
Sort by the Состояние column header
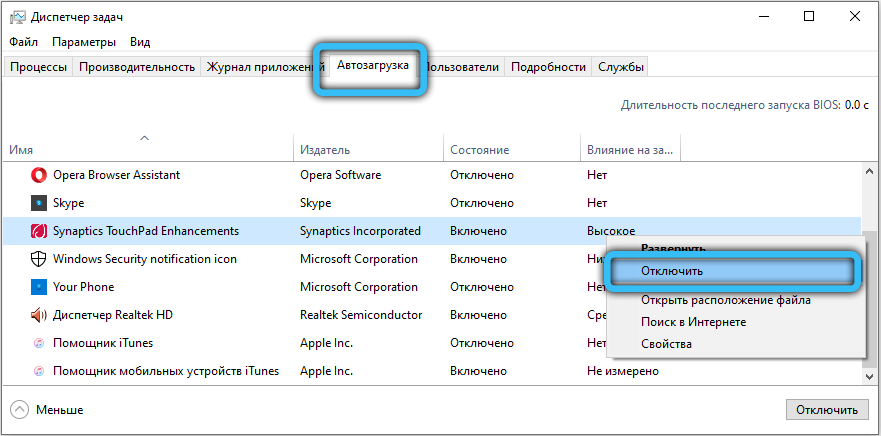click(480, 150)
